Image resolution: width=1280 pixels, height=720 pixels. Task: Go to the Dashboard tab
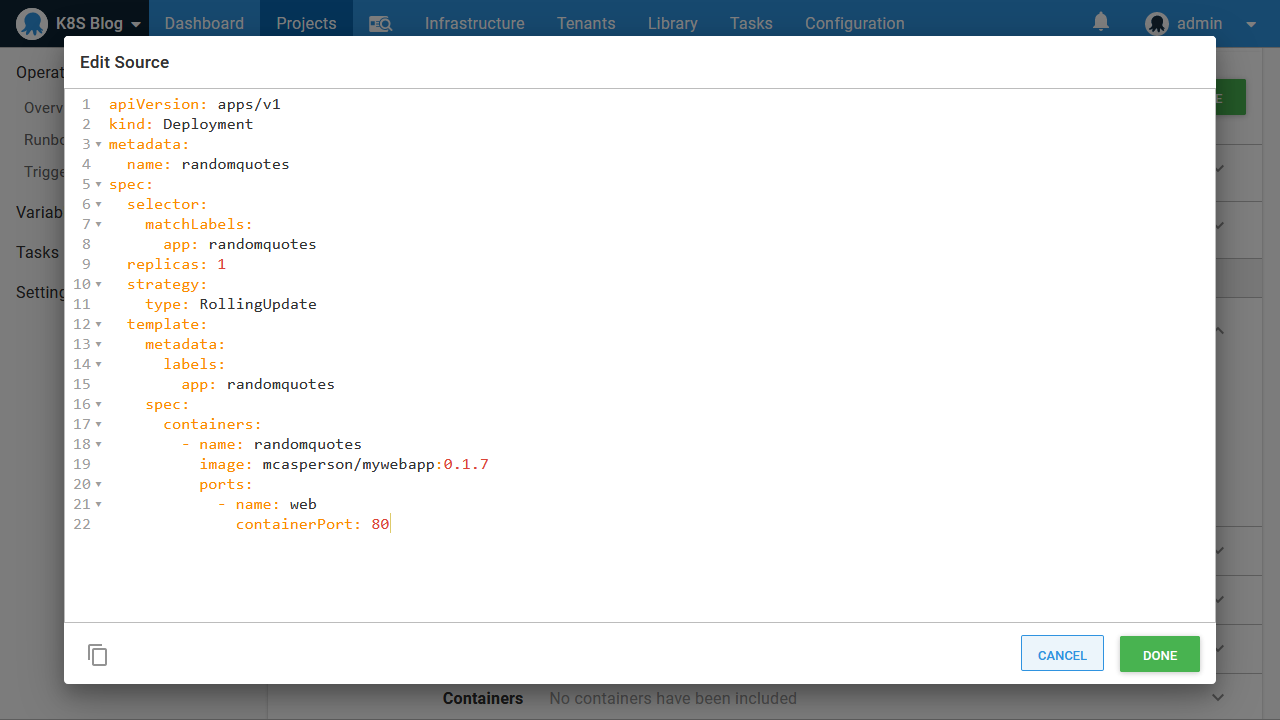204,23
